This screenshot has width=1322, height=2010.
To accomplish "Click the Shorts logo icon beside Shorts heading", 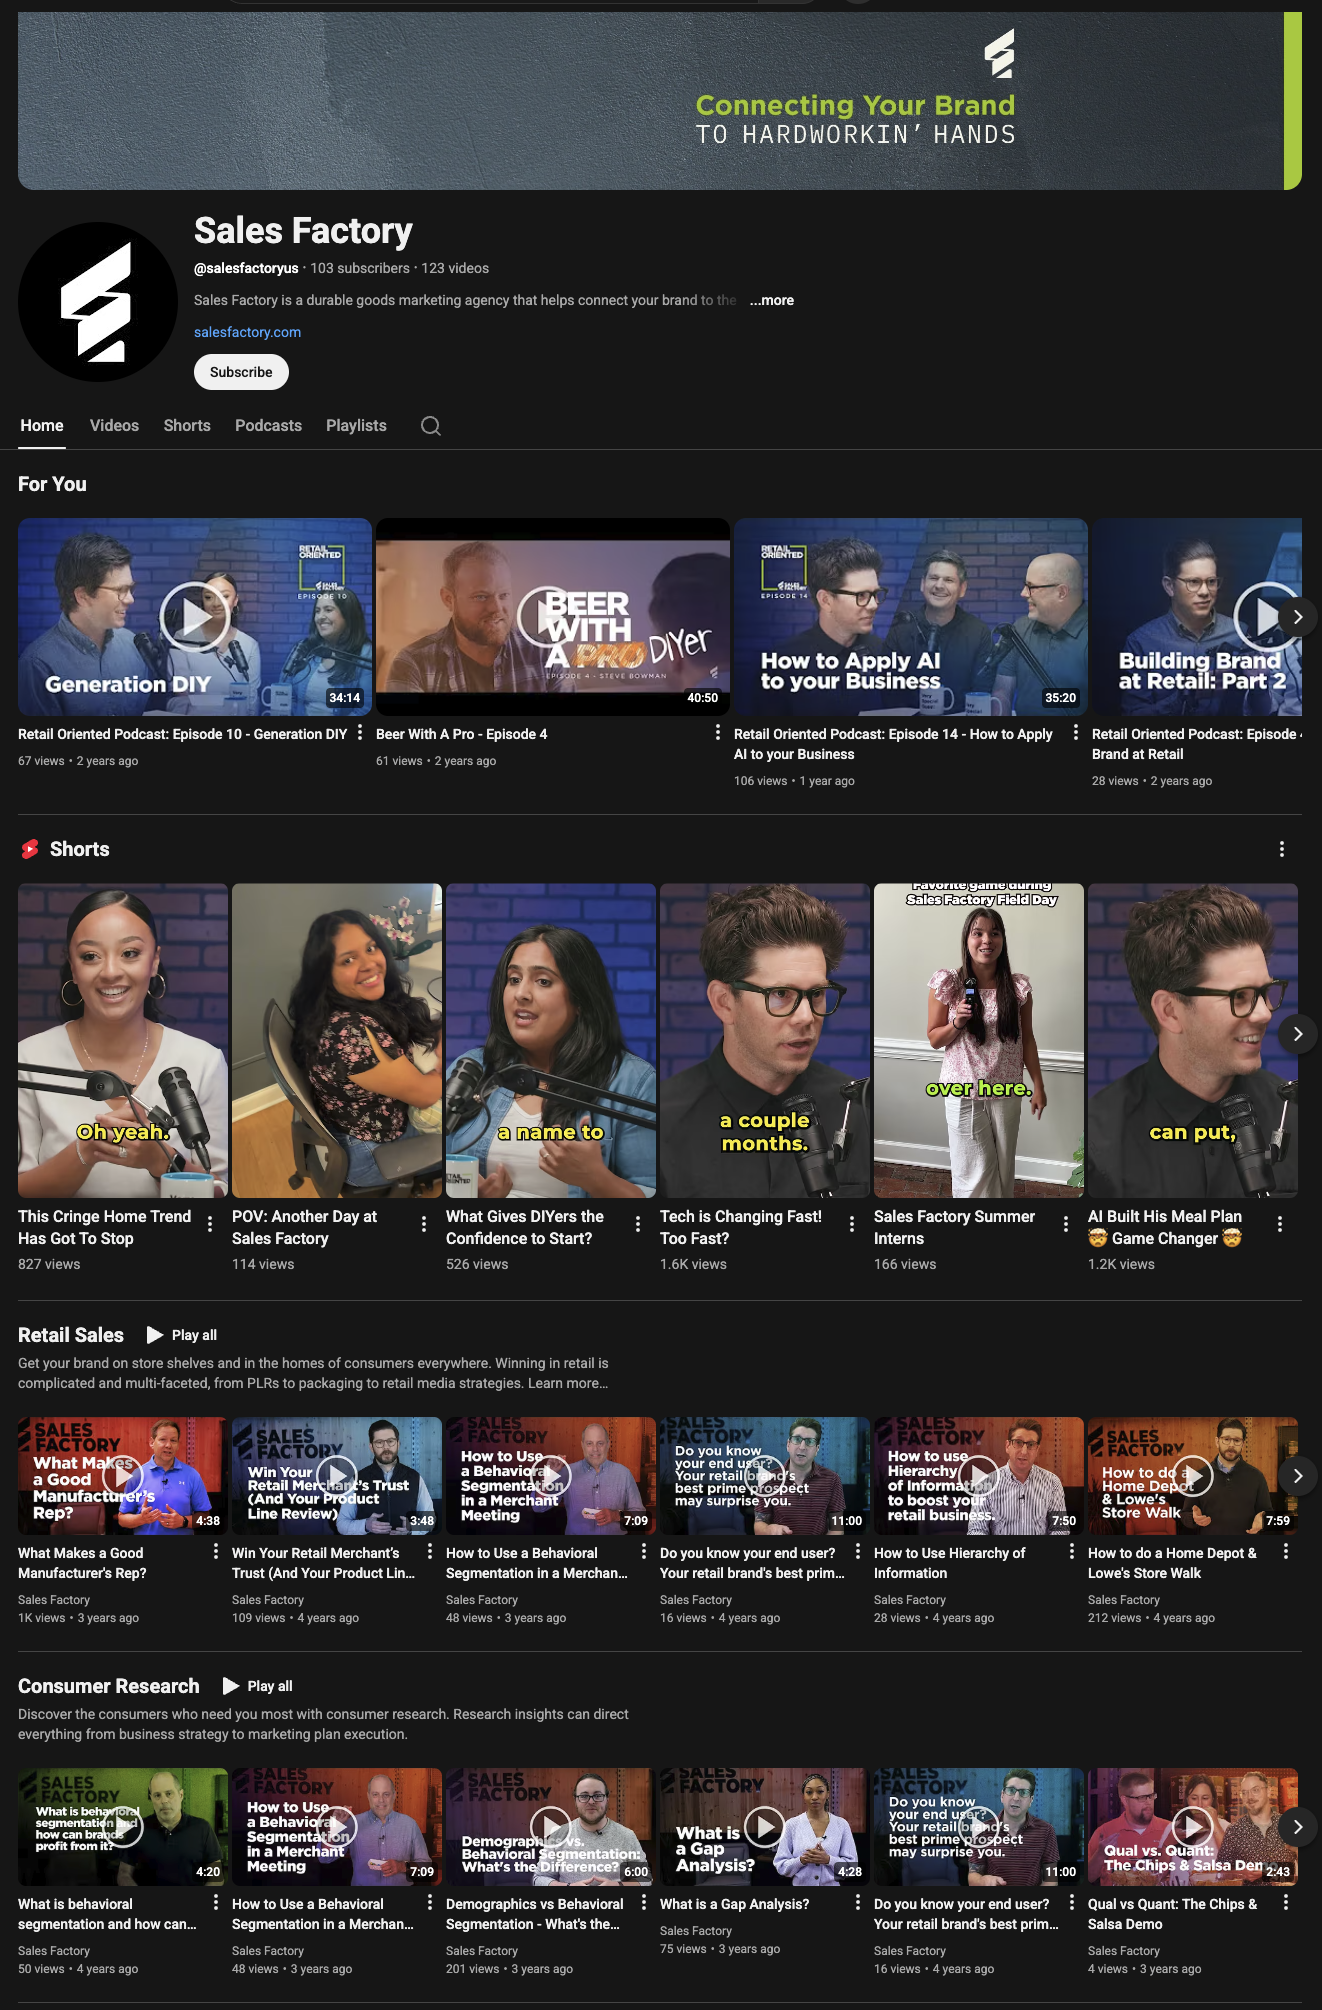I will [30, 849].
